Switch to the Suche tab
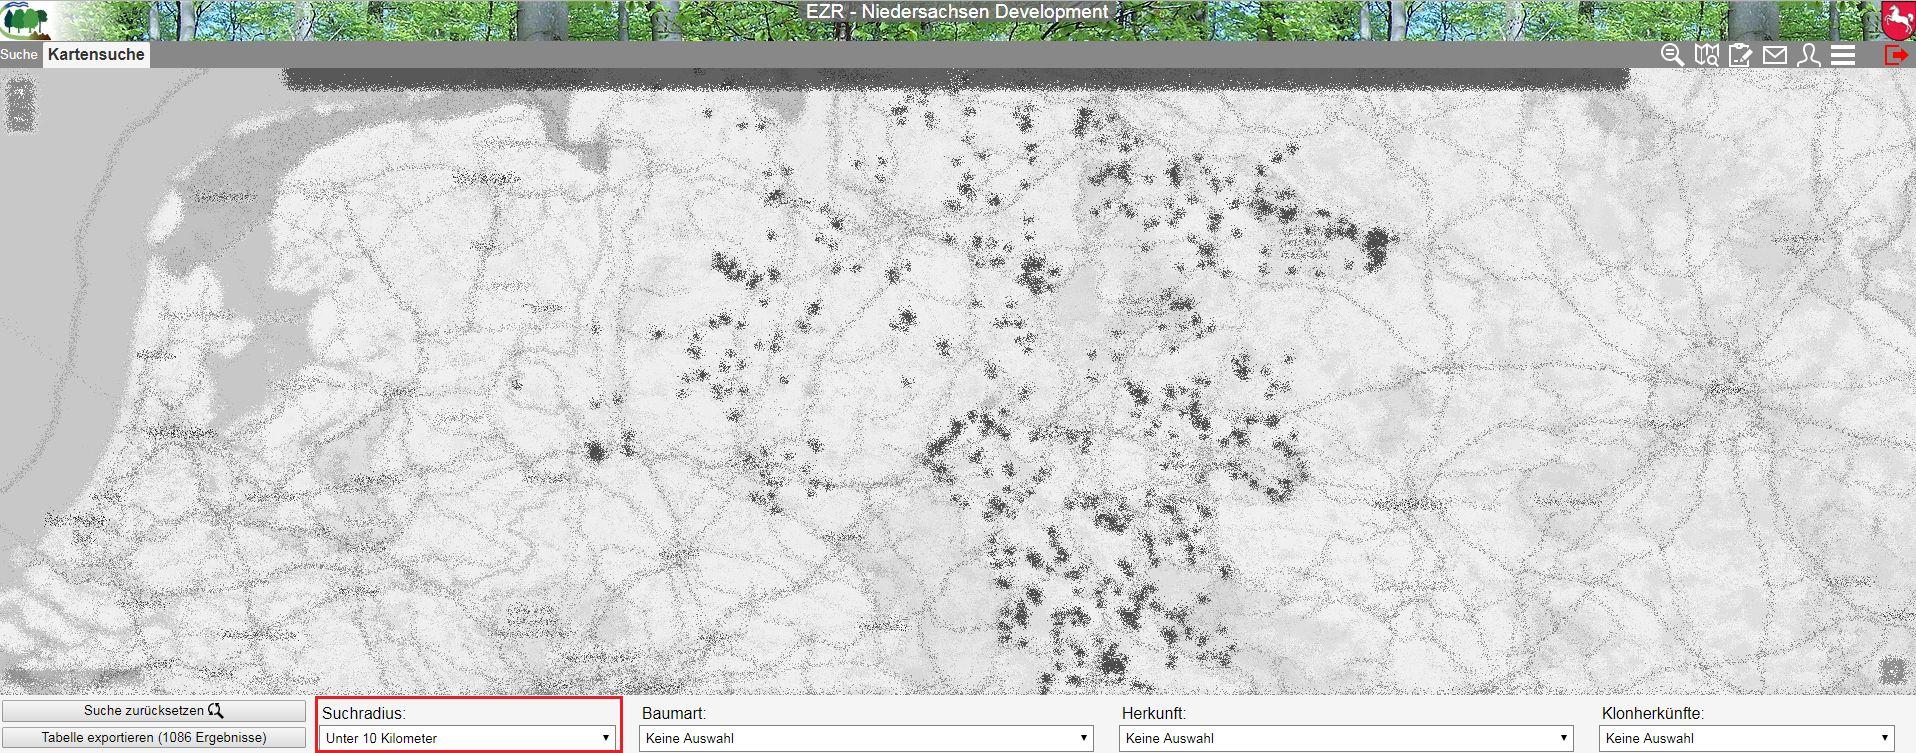 click(19, 55)
